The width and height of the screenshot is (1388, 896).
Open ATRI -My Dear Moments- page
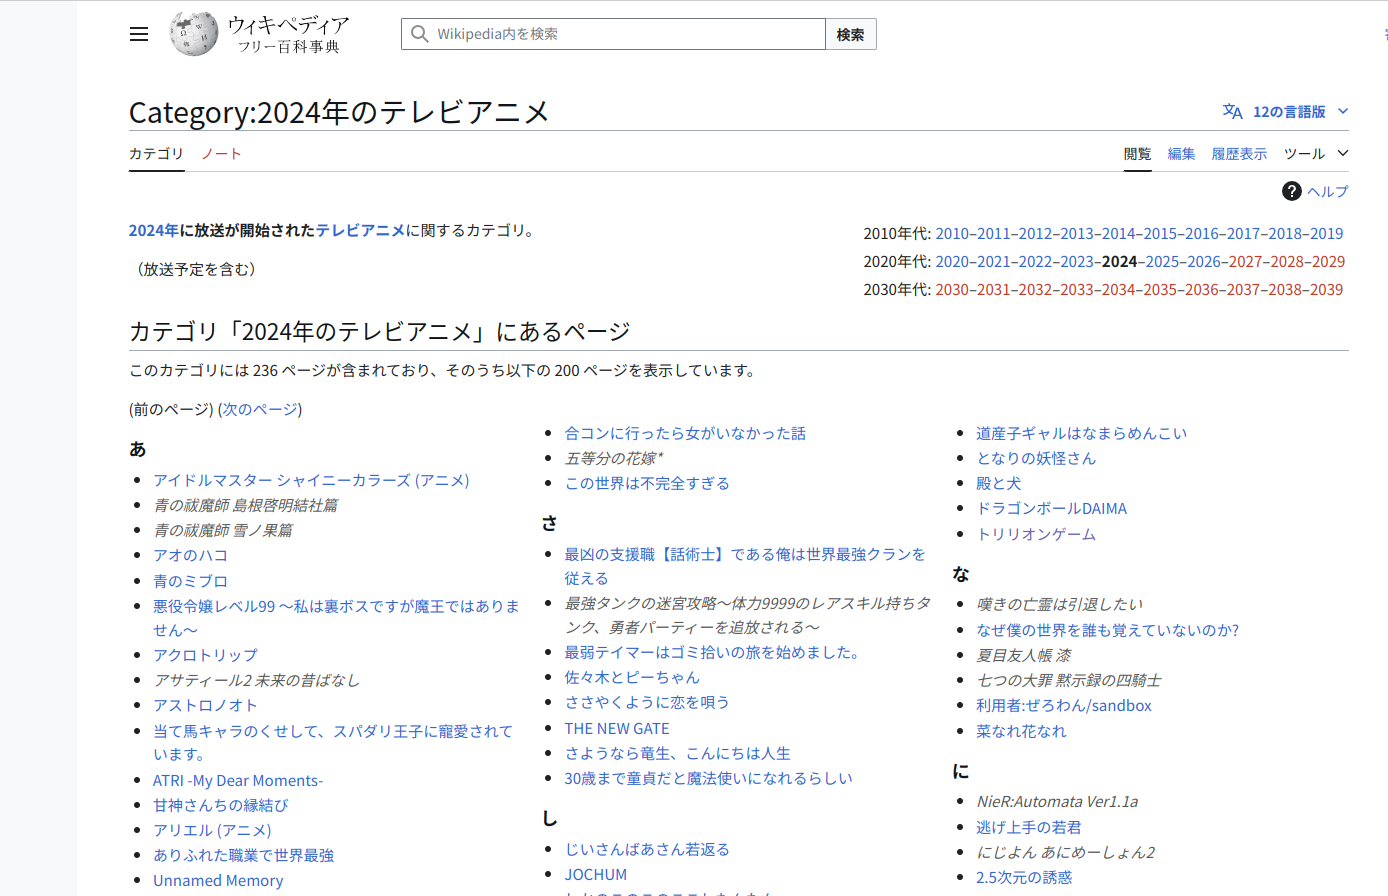tap(238, 780)
